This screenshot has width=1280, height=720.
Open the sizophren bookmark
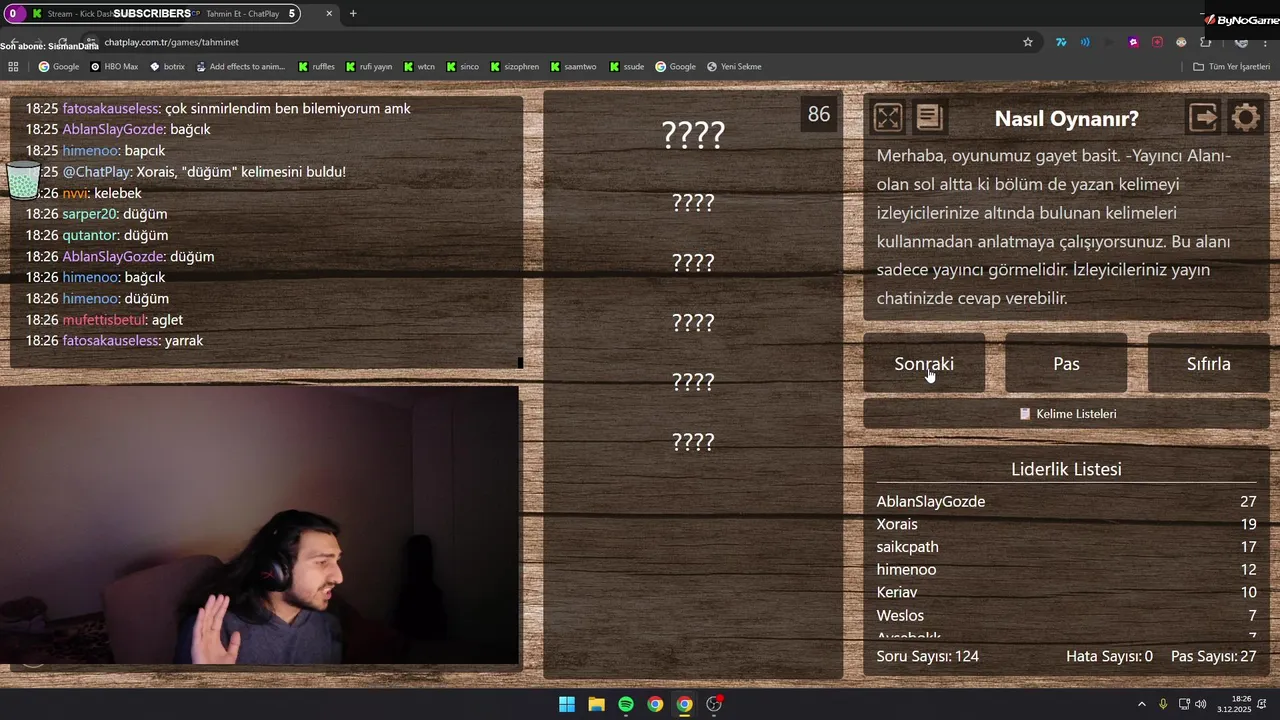coord(514,66)
